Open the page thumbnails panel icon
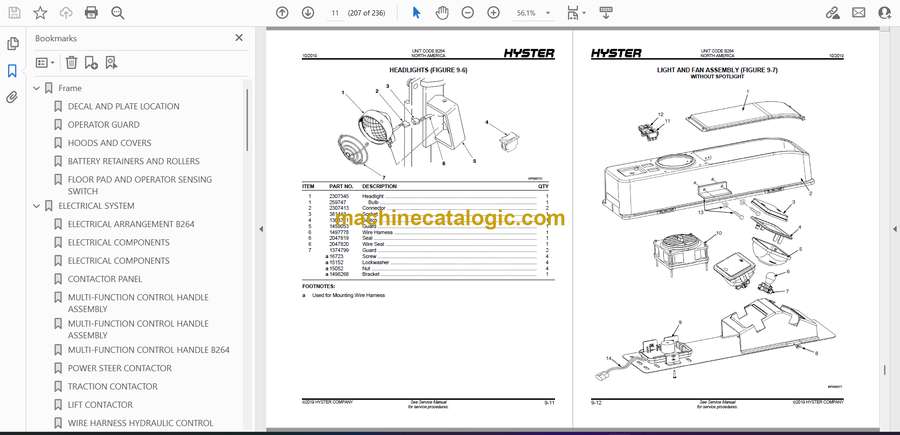Image resolution: width=900 pixels, height=435 pixels. (x=13, y=44)
